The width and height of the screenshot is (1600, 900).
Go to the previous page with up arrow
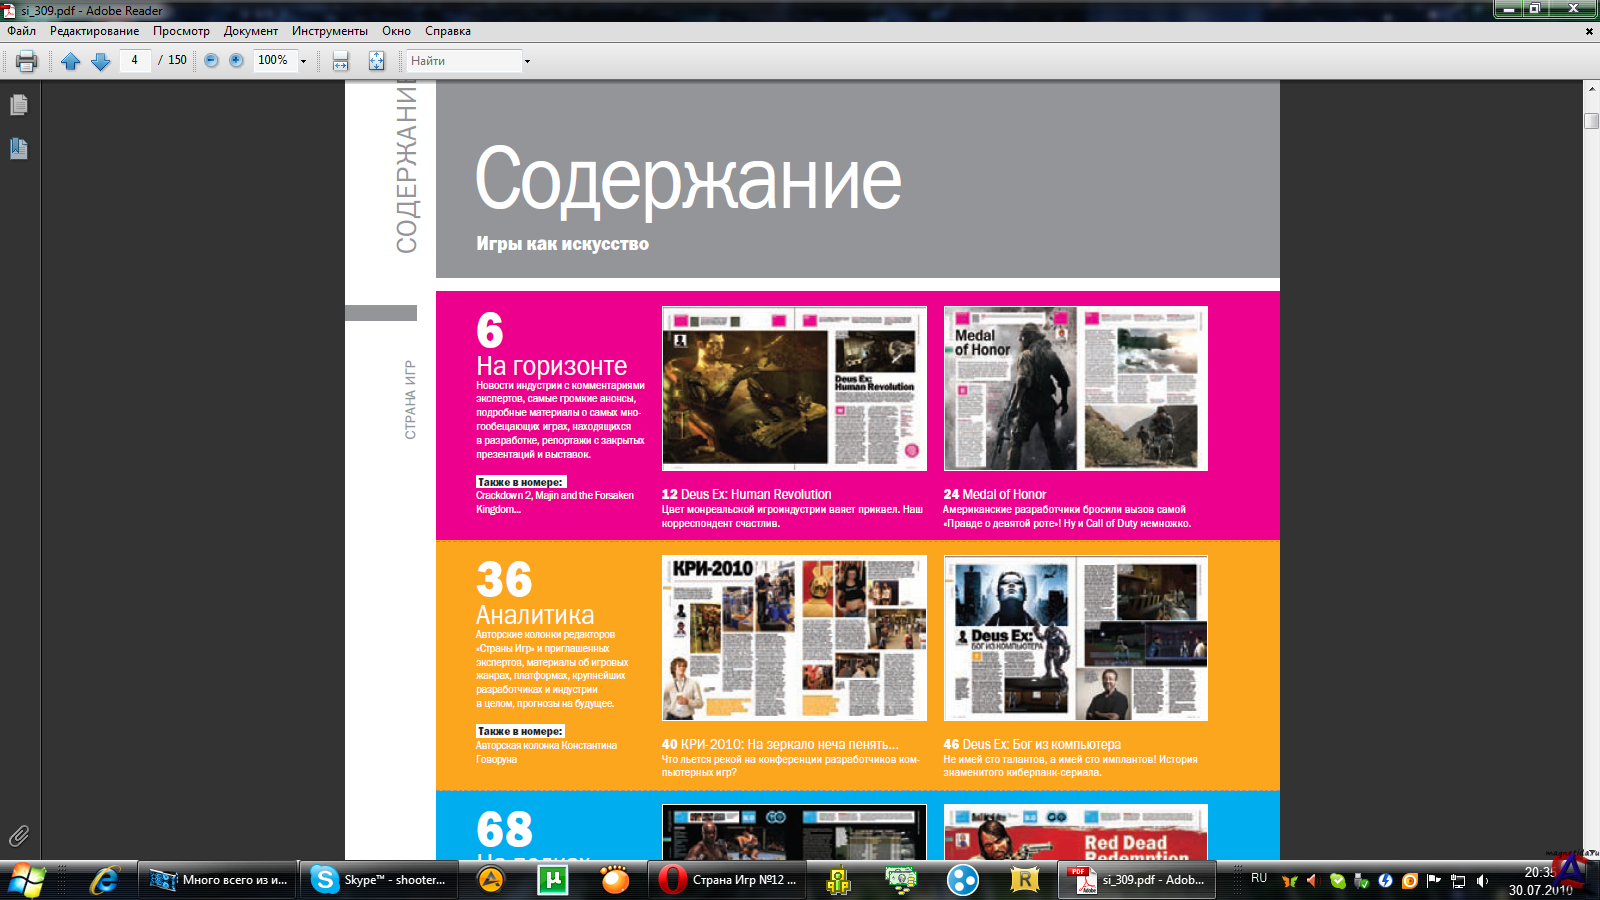pos(70,61)
